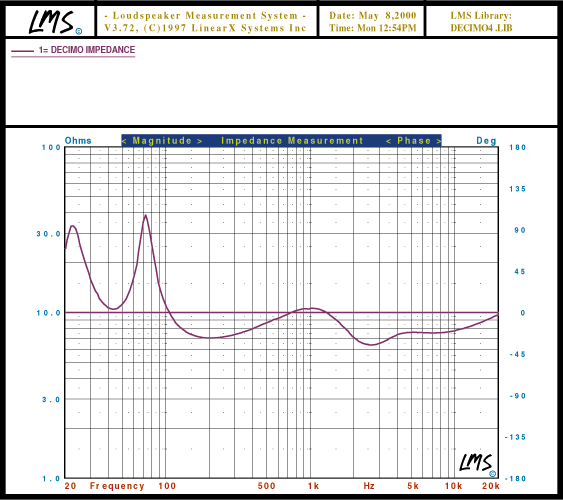The width and height of the screenshot is (563, 500).
Task: Click the '90' degree axis value
Action: point(520,230)
